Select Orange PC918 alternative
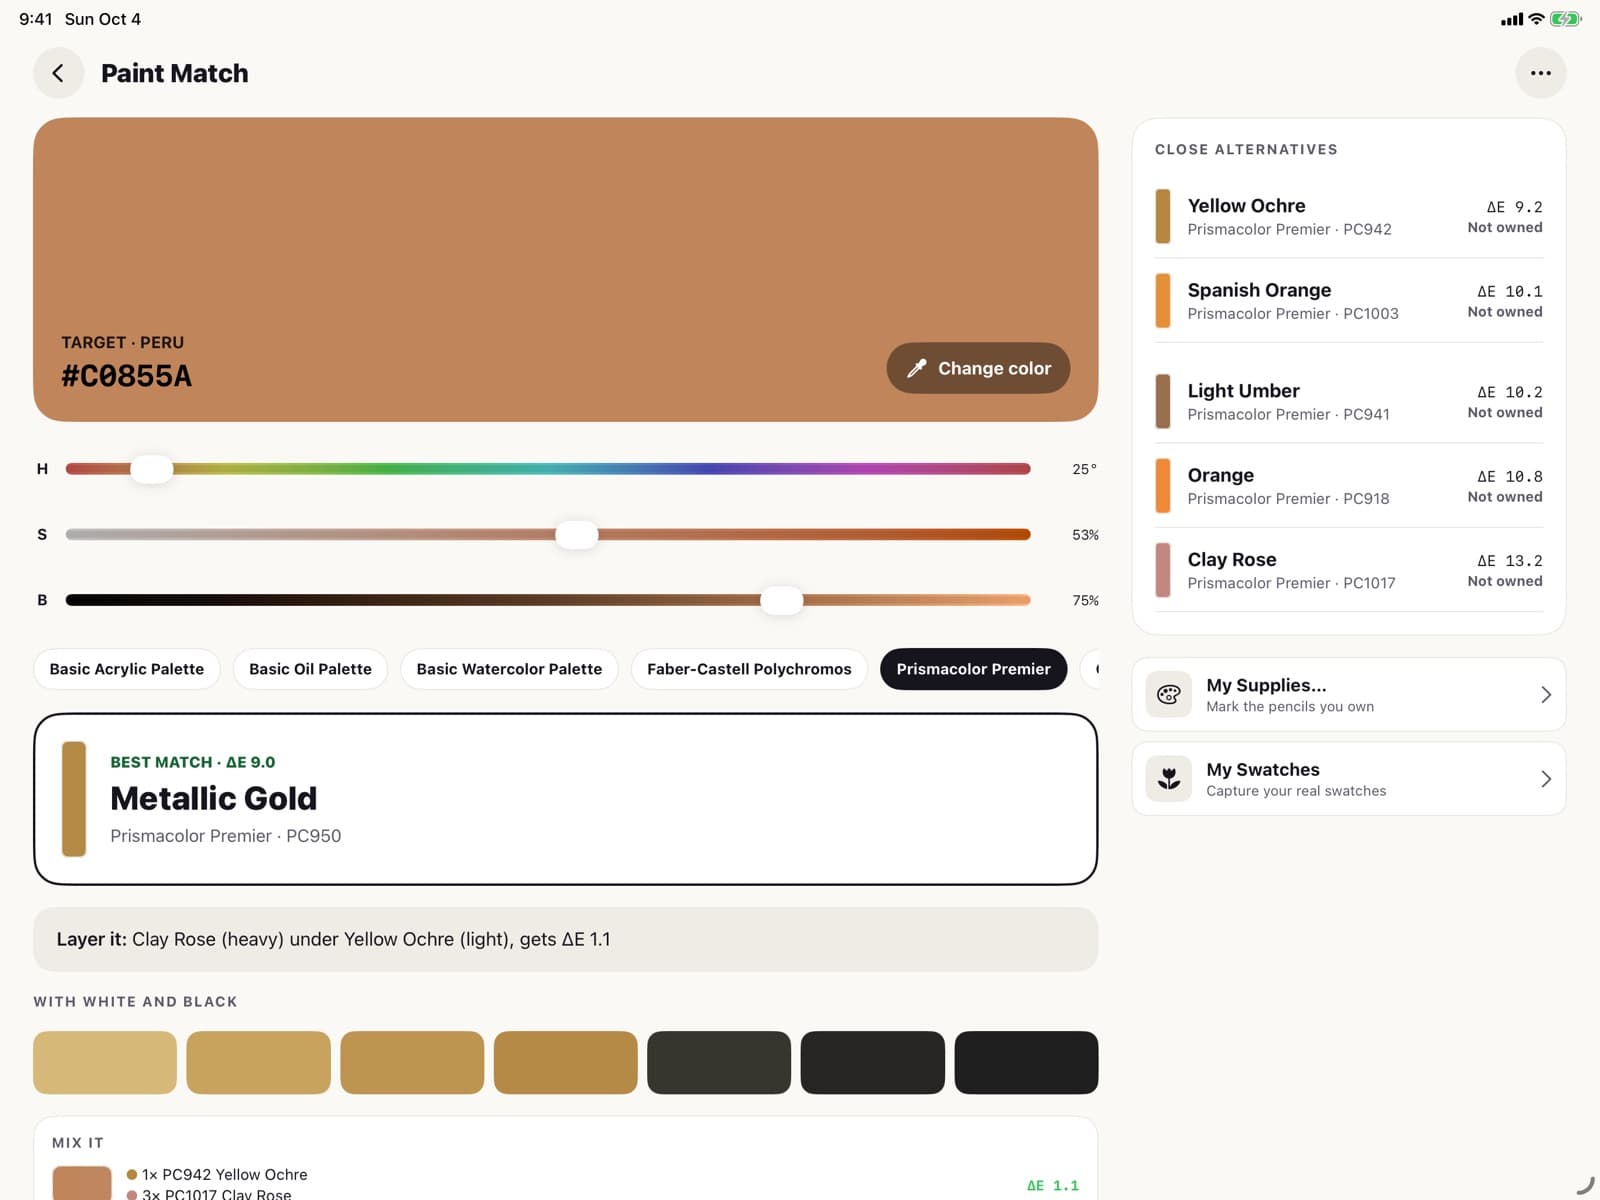The image size is (1600, 1200). pyautogui.click(x=1349, y=485)
